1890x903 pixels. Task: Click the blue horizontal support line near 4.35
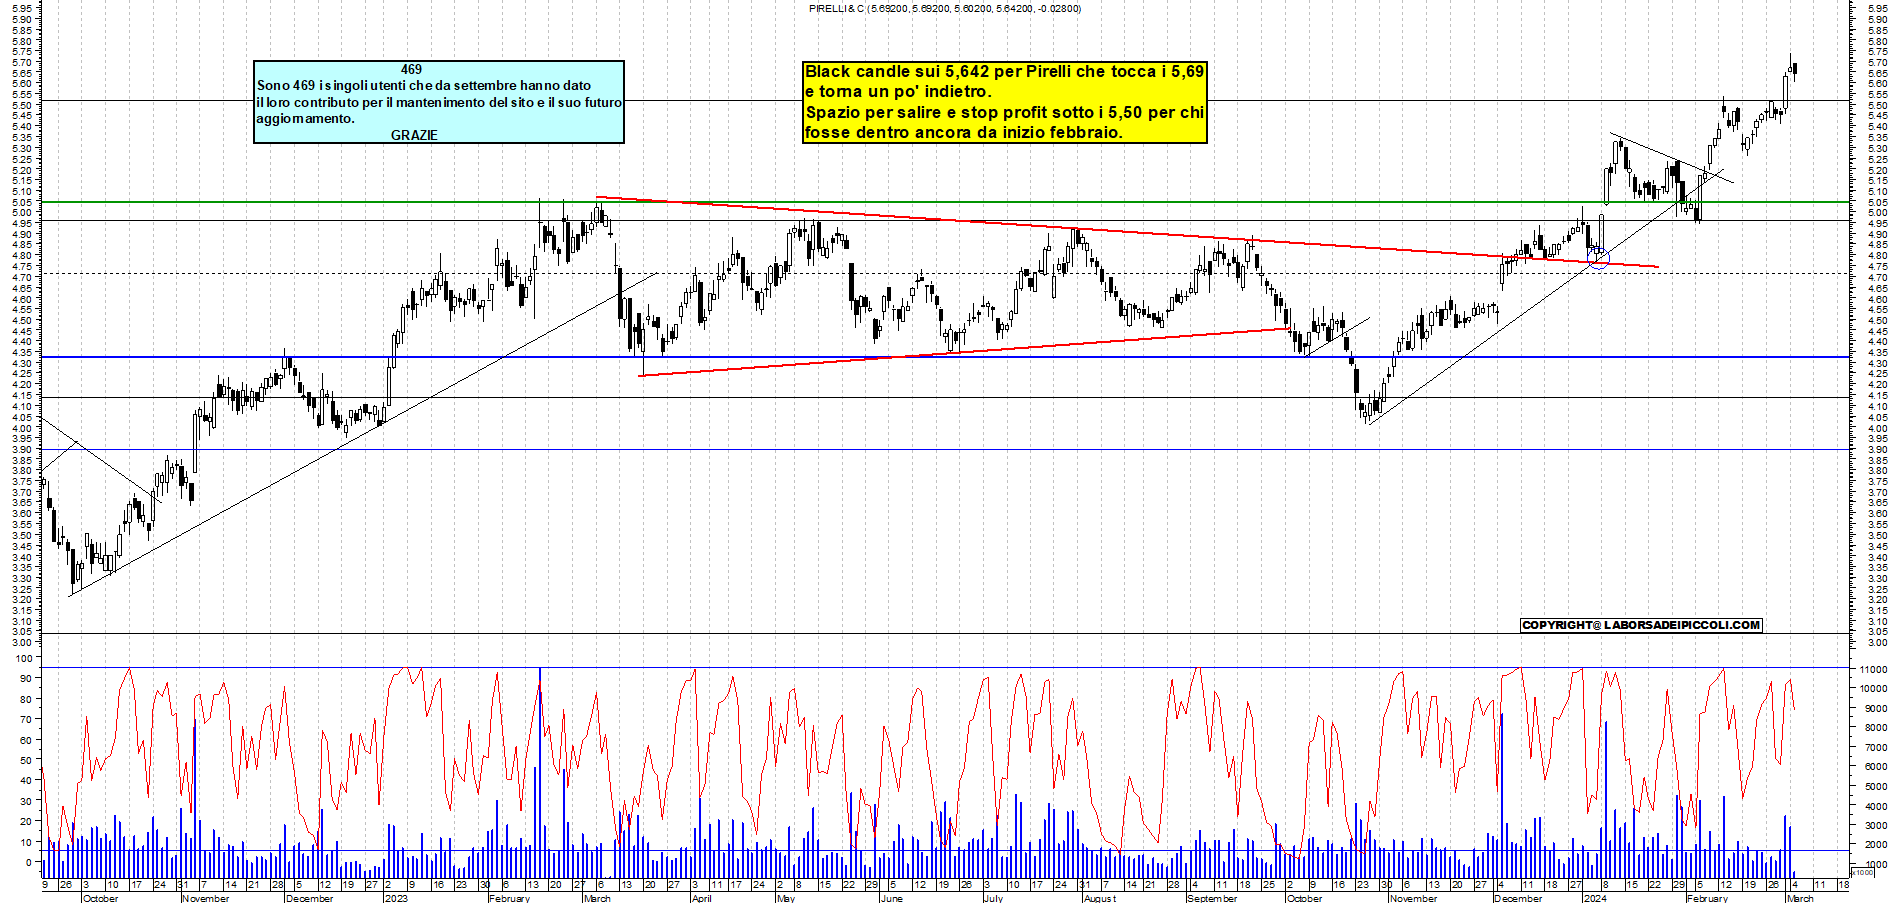point(944,357)
